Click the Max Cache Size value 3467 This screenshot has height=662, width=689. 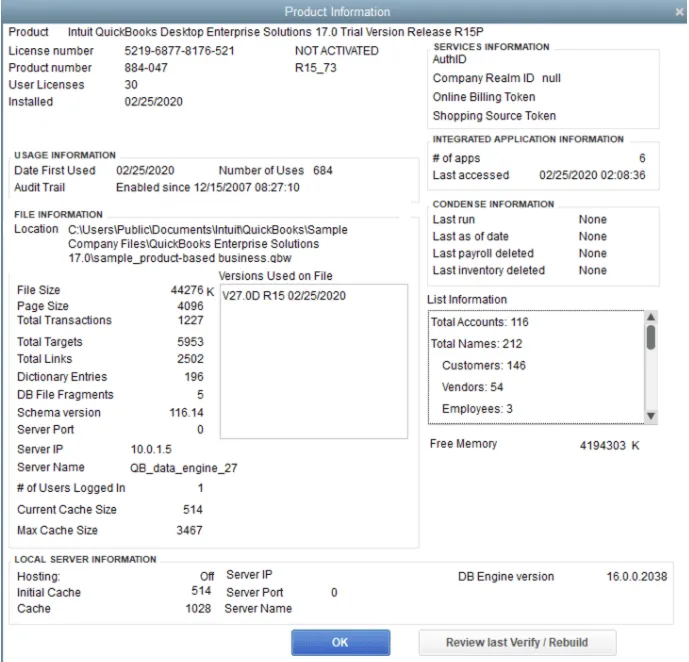[x=189, y=531]
